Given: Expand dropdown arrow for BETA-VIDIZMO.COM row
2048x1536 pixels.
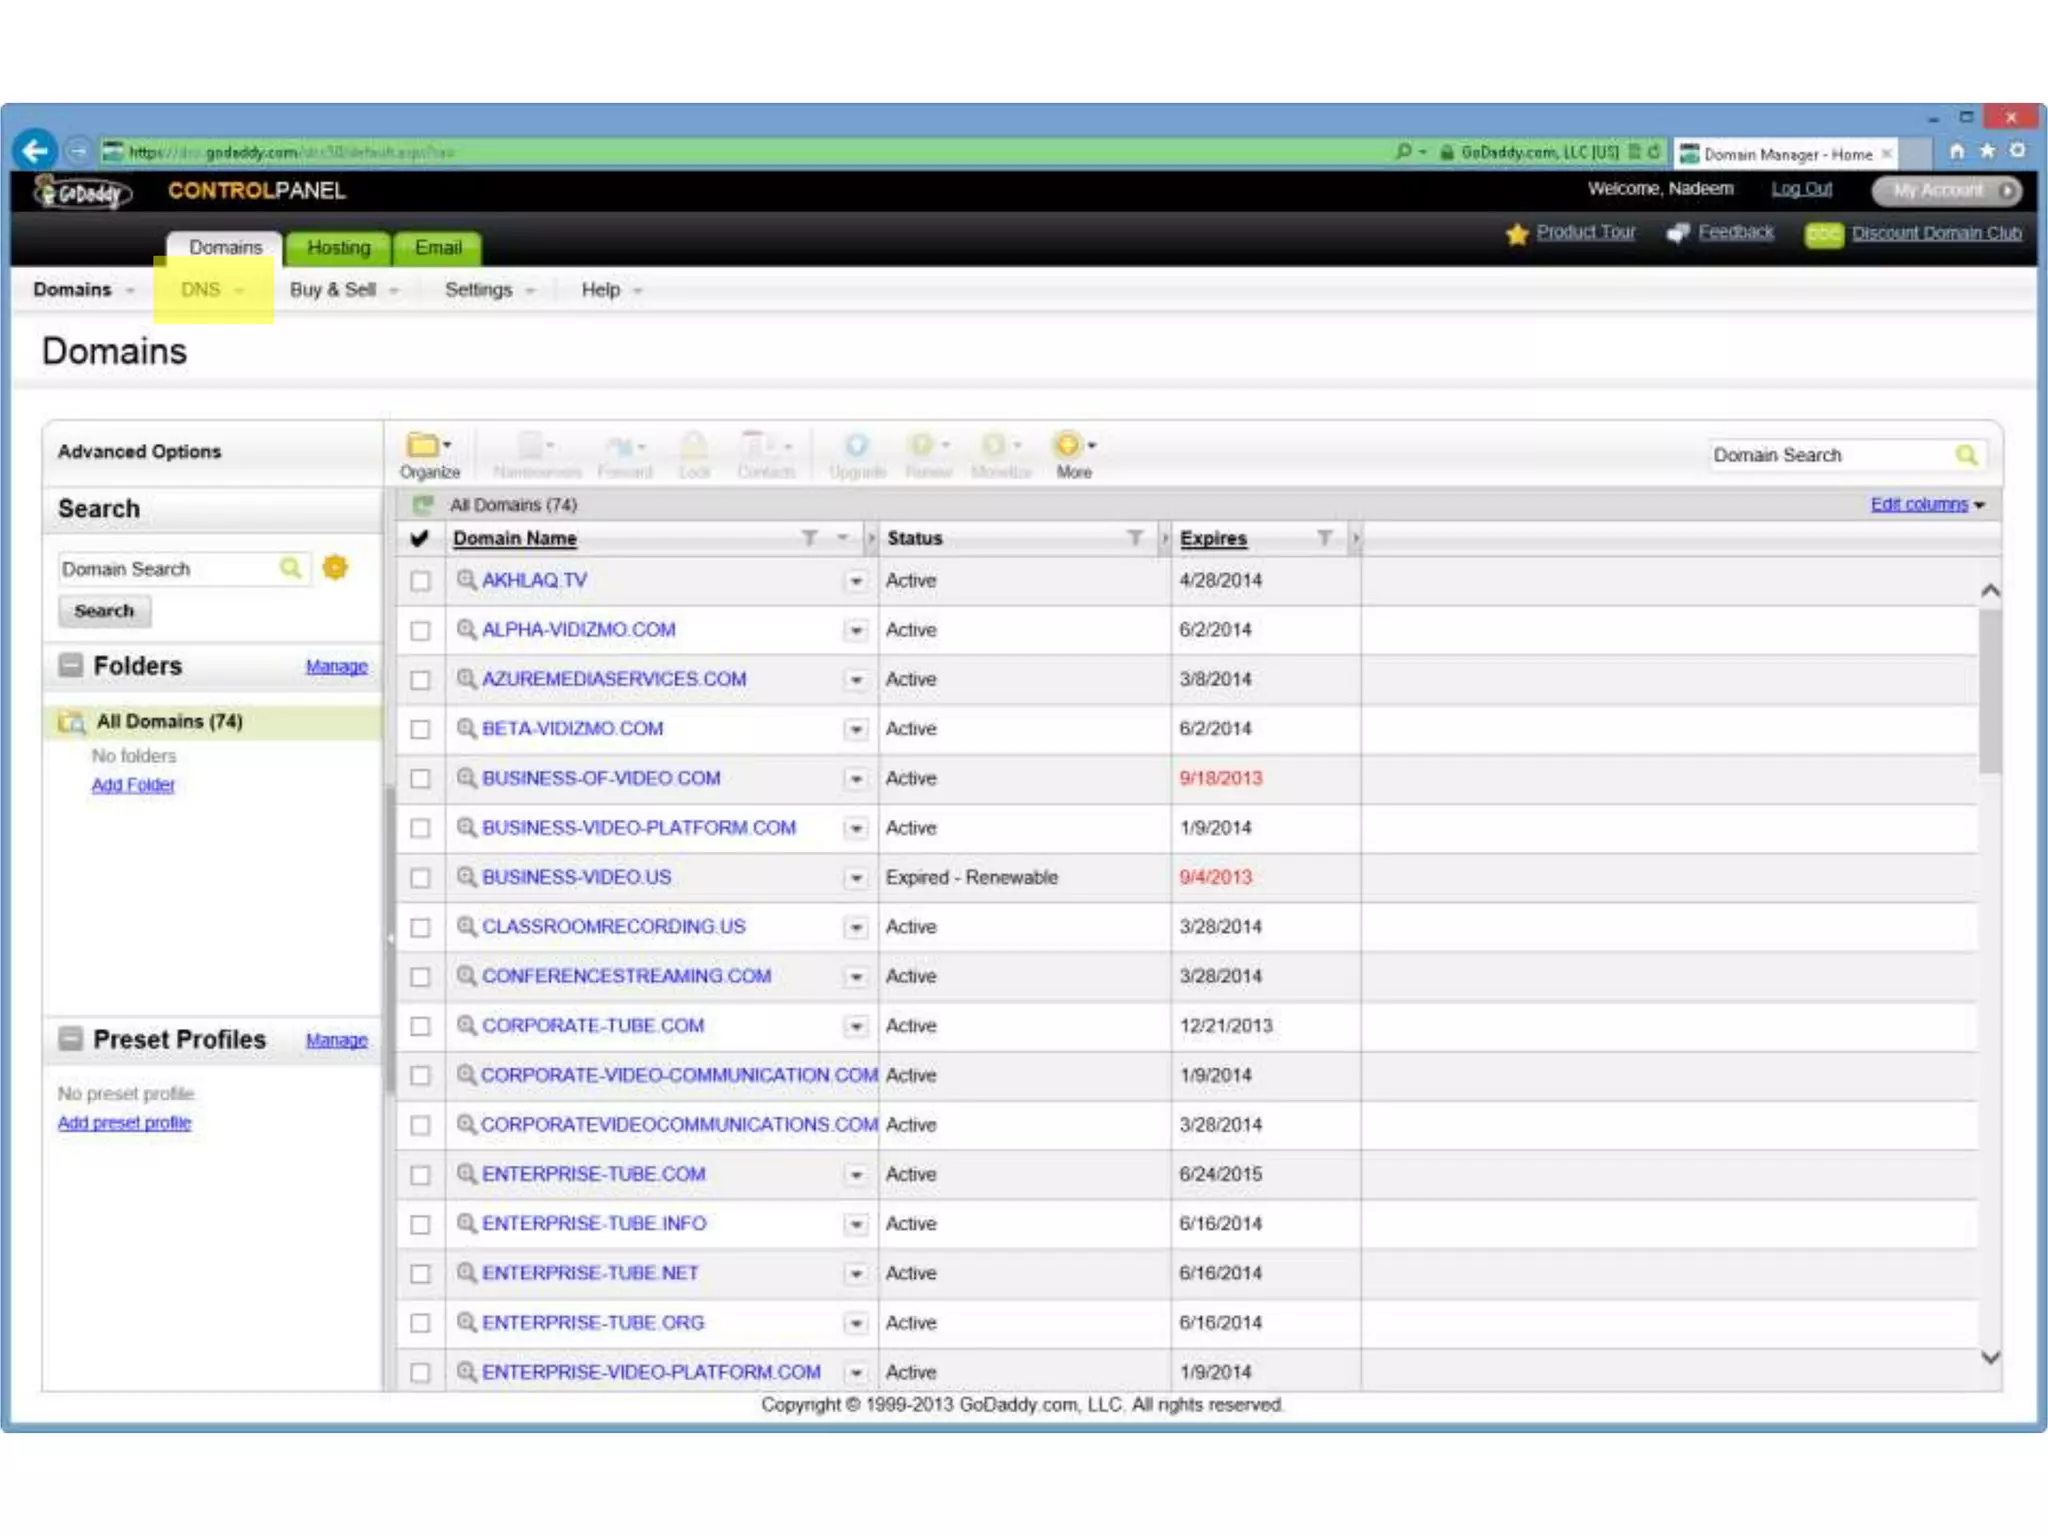Looking at the screenshot, I should click(x=856, y=729).
